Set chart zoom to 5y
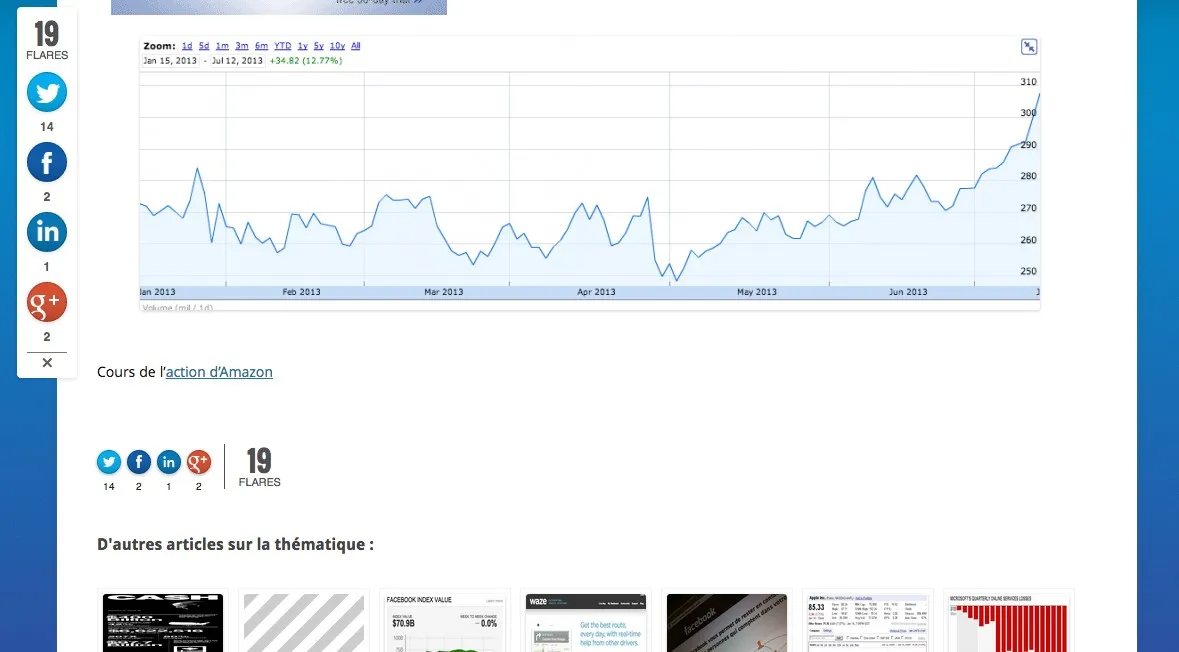The width and height of the screenshot is (1179, 652). (x=319, y=46)
